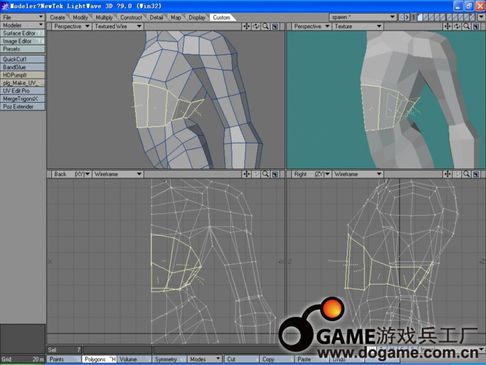
Task: Click the next object arrow beside spawn dropdown
Action: (407, 17)
